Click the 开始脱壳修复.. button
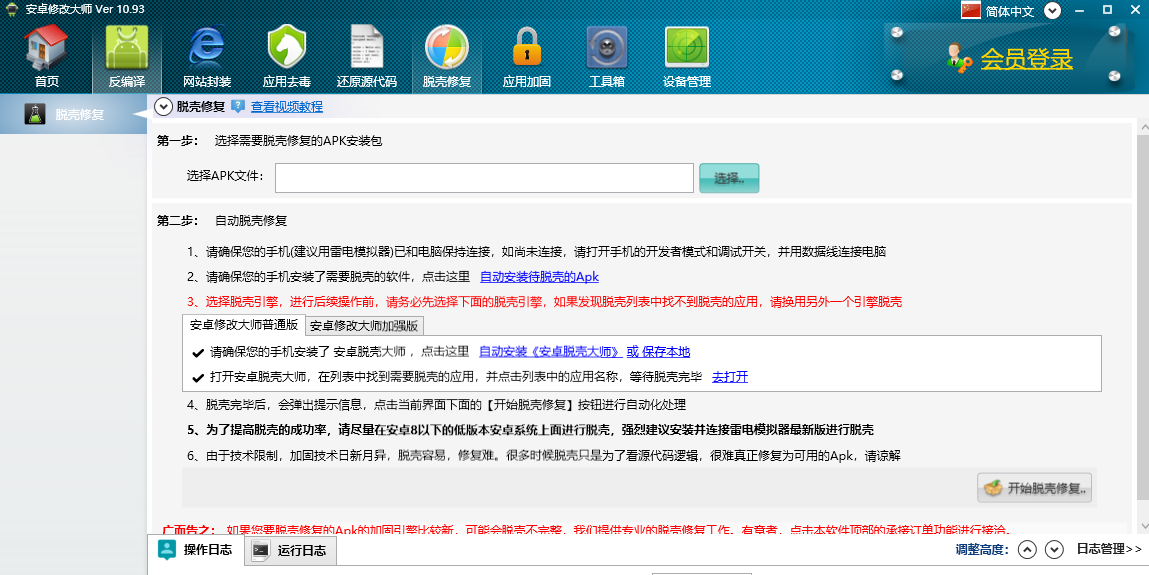Image resolution: width=1149 pixels, height=575 pixels. click(x=1035, y=488)
